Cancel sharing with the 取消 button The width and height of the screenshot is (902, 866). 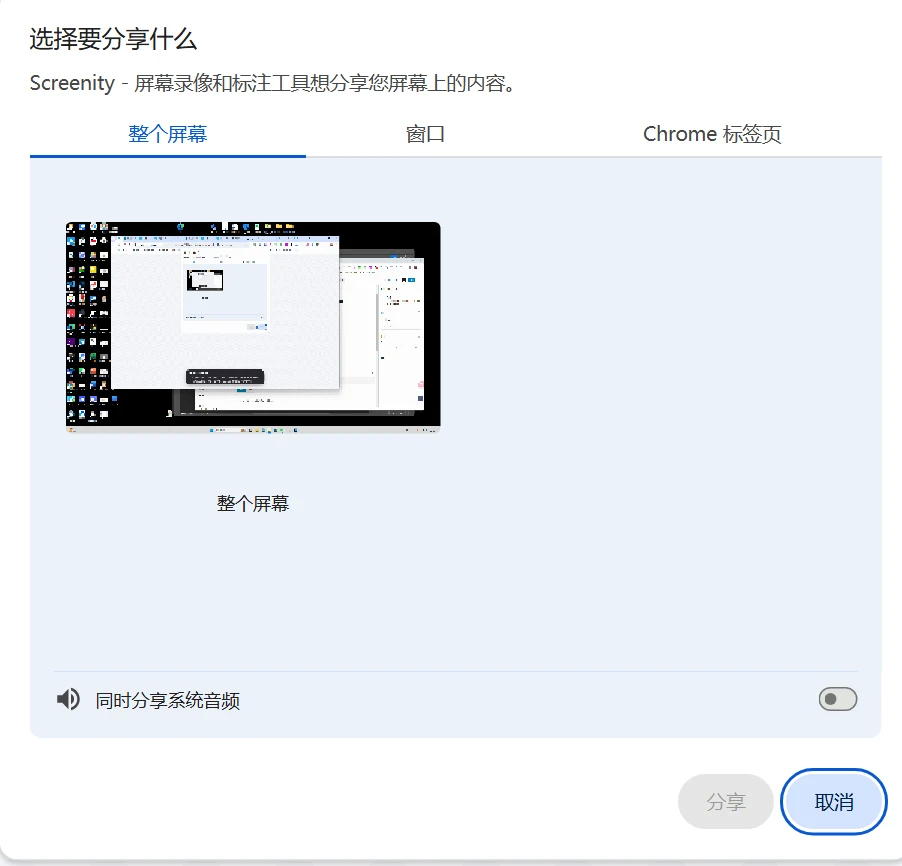(833, 802)
